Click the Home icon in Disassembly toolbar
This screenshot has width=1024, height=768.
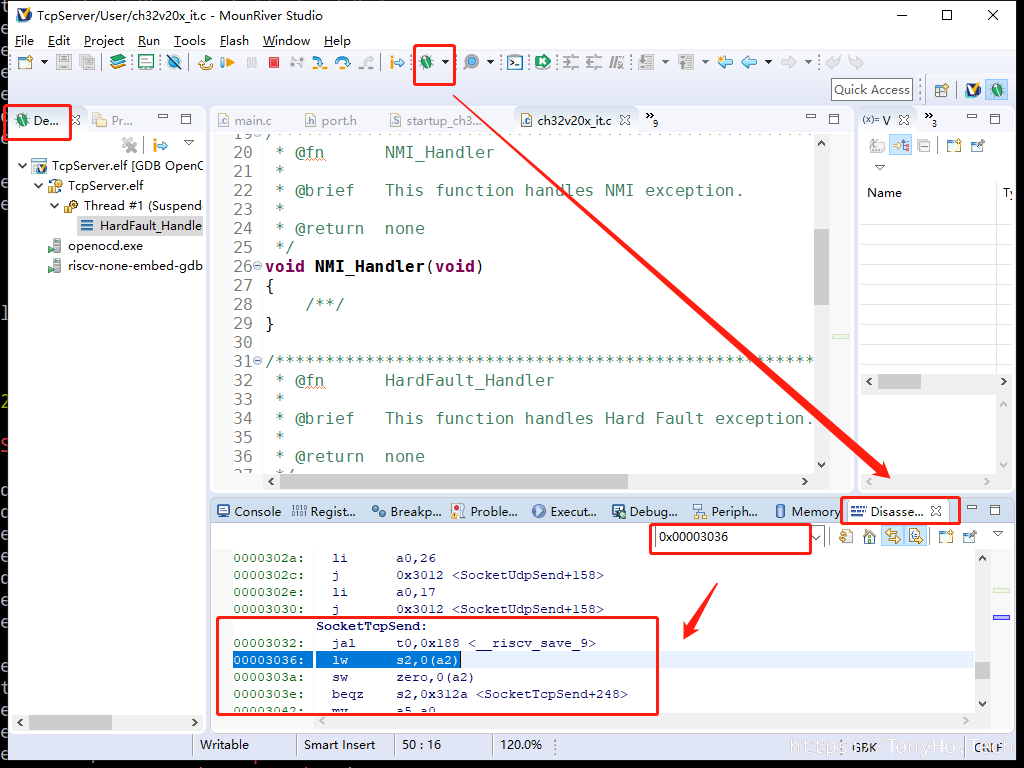click(870, 537)
